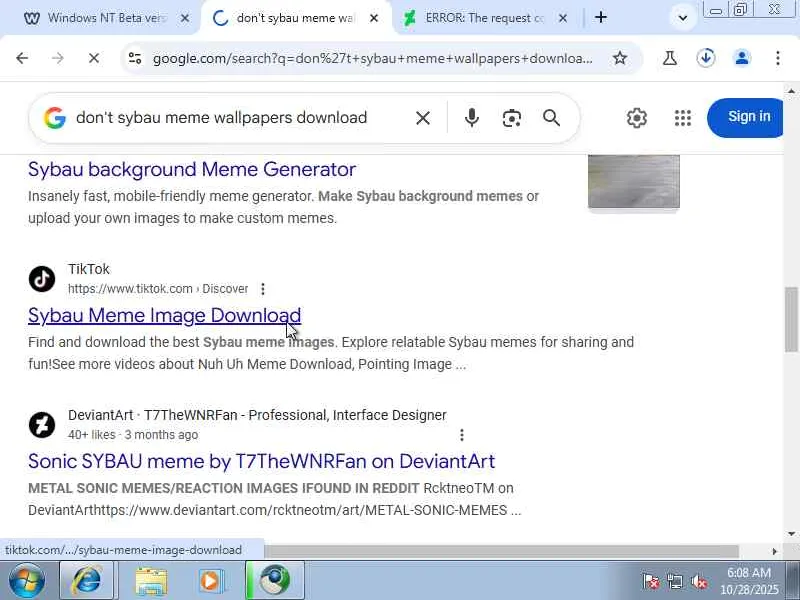Click the vertical scrollbar thumb

(791, 319)
